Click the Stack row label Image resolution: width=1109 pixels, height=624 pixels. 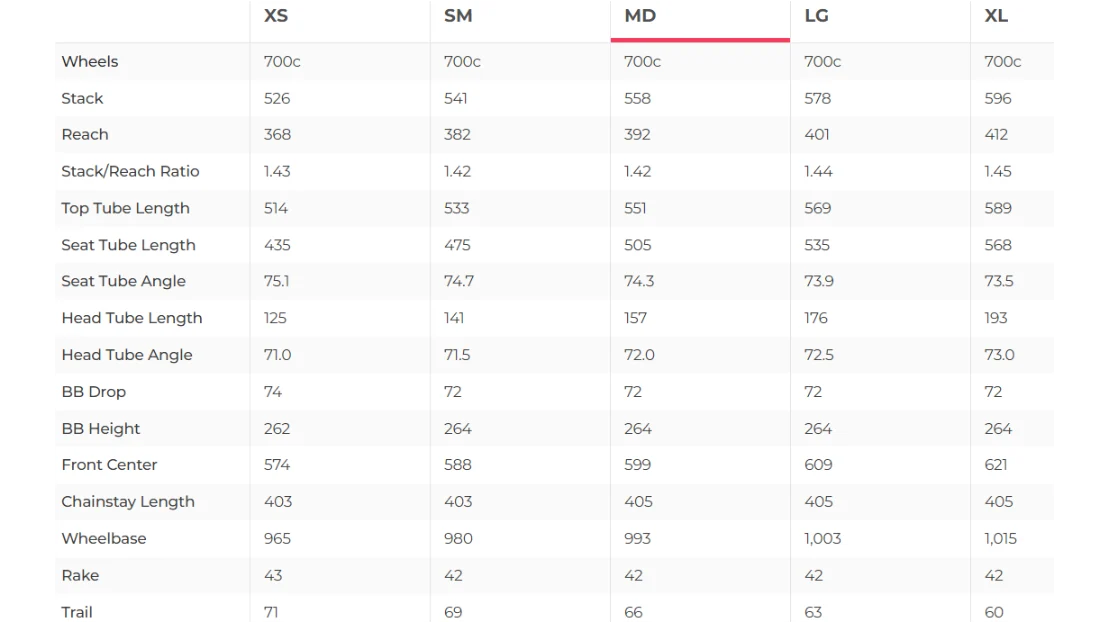pyautogui.click(x=82, y=98)
